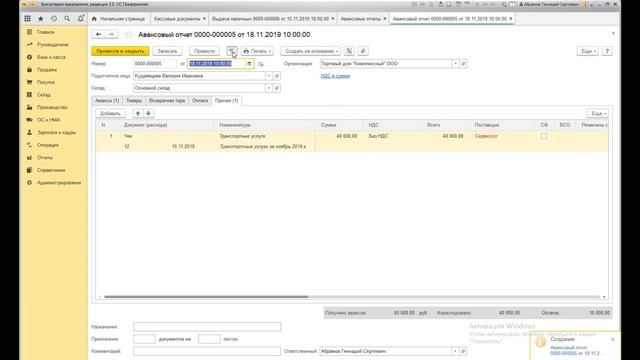Image resolution: width=640 pixels, height=360 pixels.
Task: Go forward with the right arrow button
Action: [111, 35]
